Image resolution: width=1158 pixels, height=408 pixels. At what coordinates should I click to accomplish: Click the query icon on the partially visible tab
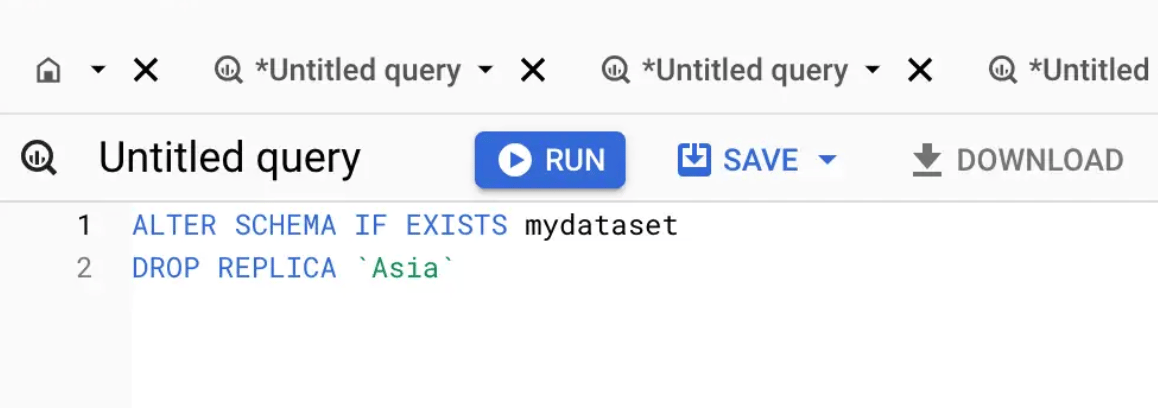click(1002, 70)
